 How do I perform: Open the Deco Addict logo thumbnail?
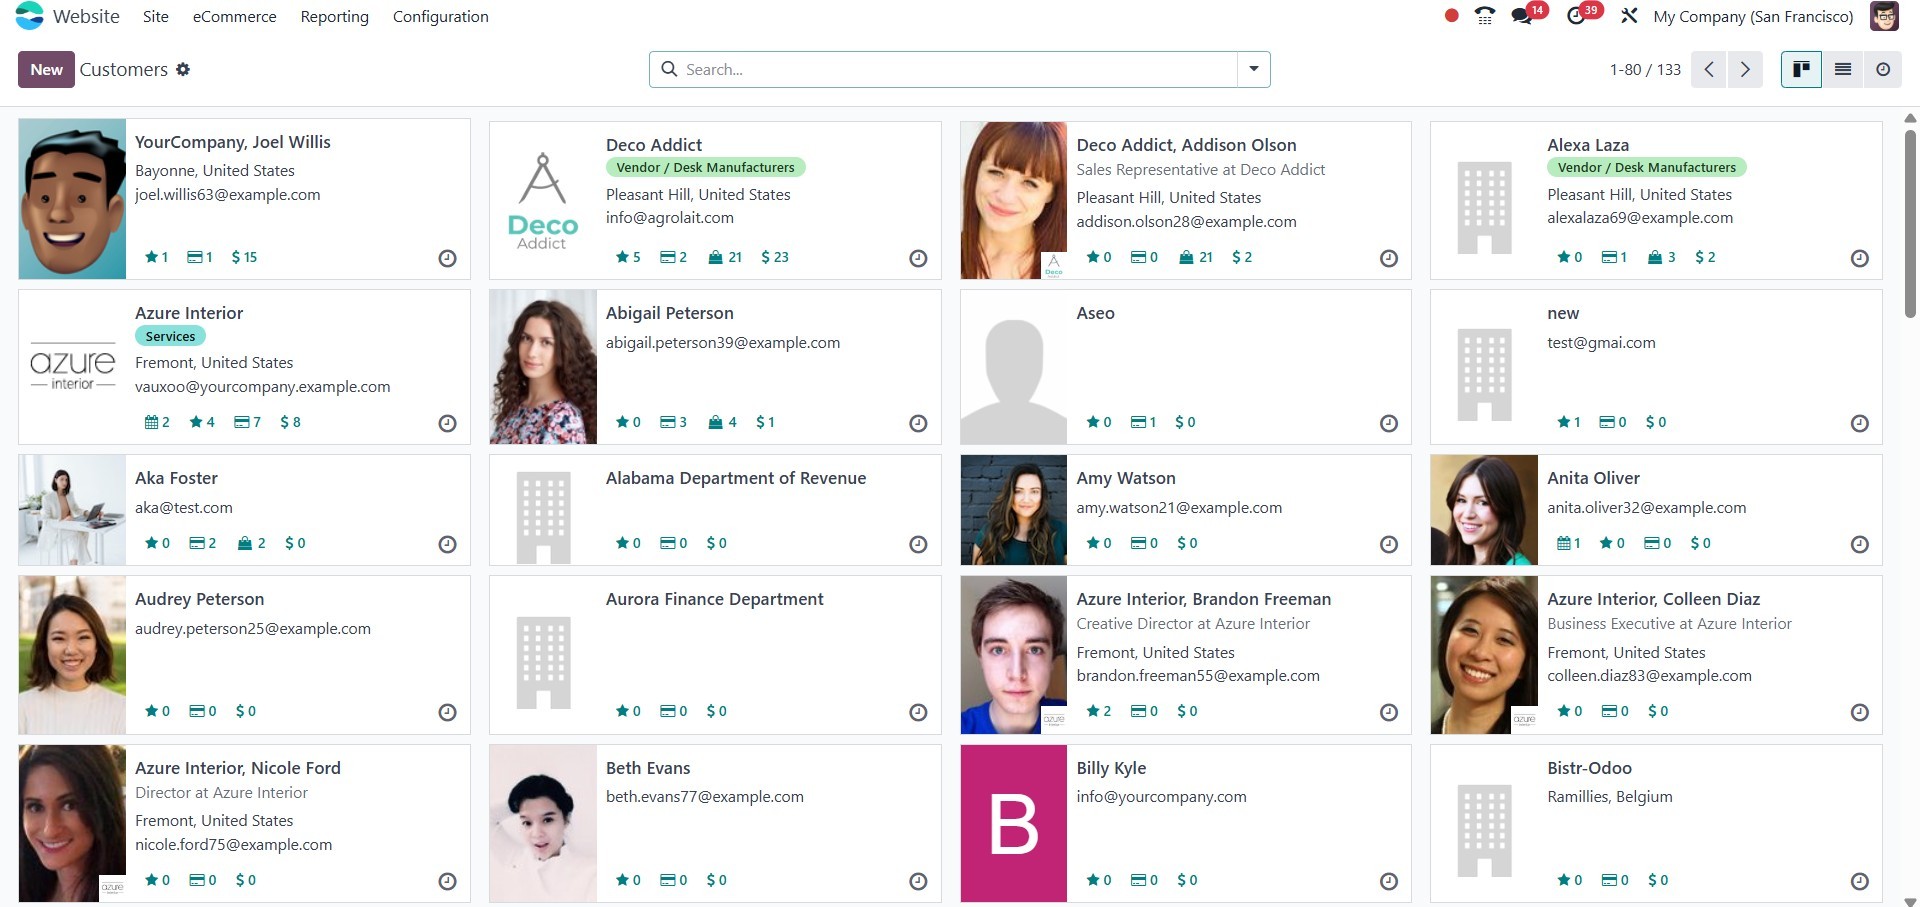pos(543,201)
